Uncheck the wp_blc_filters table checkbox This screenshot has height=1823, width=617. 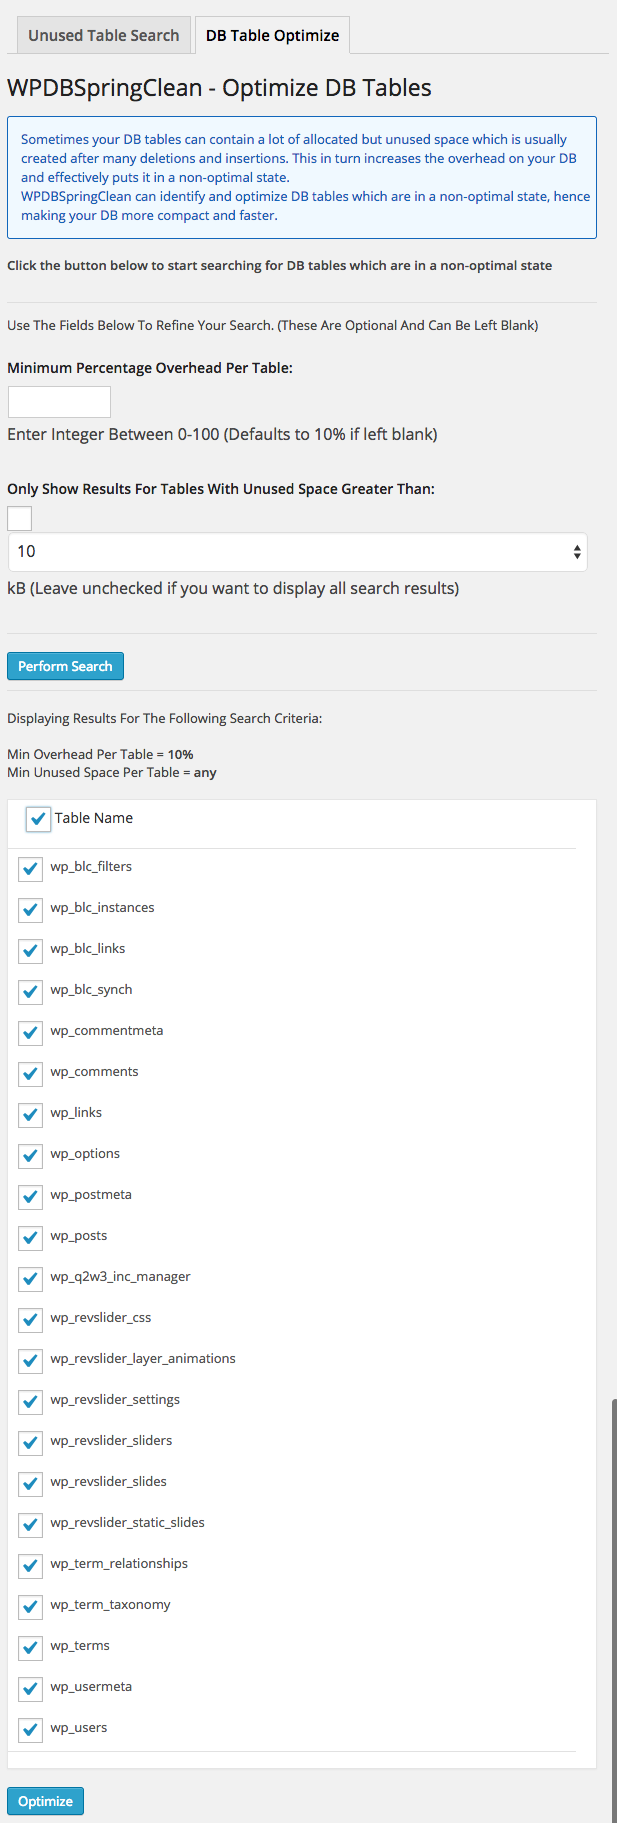[30, 868]
